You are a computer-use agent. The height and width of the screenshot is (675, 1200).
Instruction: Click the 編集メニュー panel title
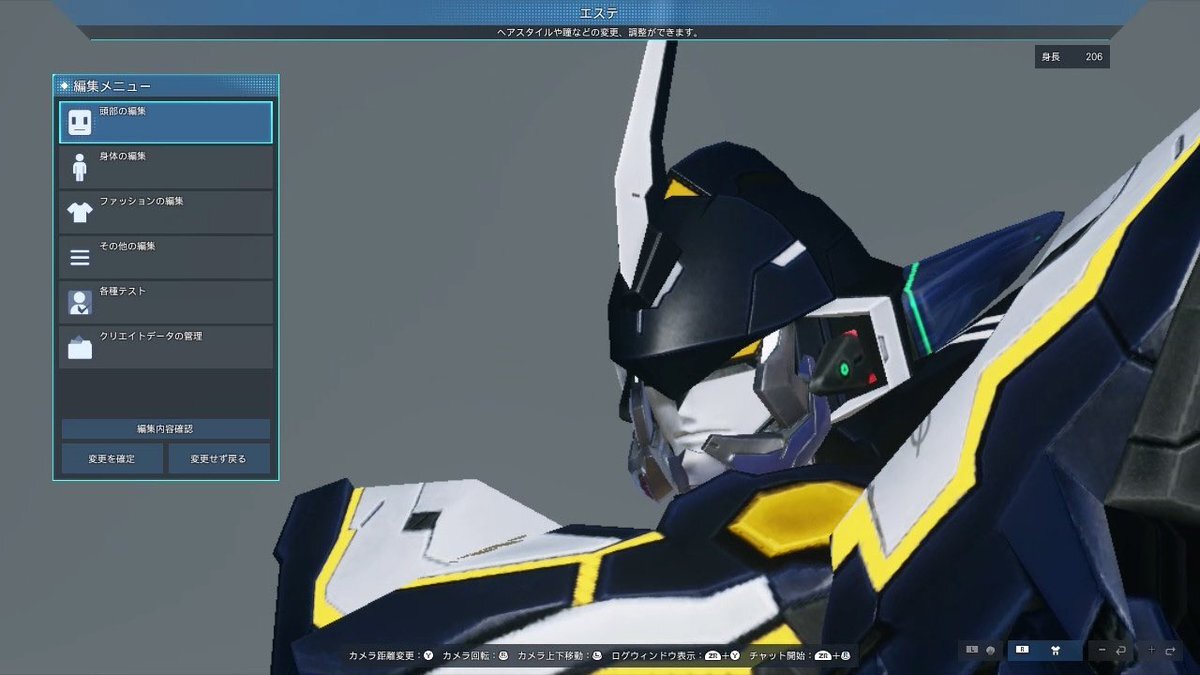[112, 86]
